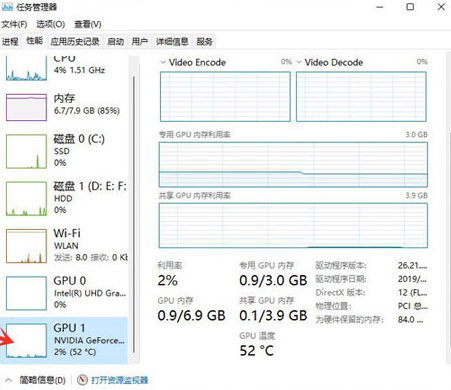
Task: Click the Task Manager app icon in title bar
Action: coord(7,7)
